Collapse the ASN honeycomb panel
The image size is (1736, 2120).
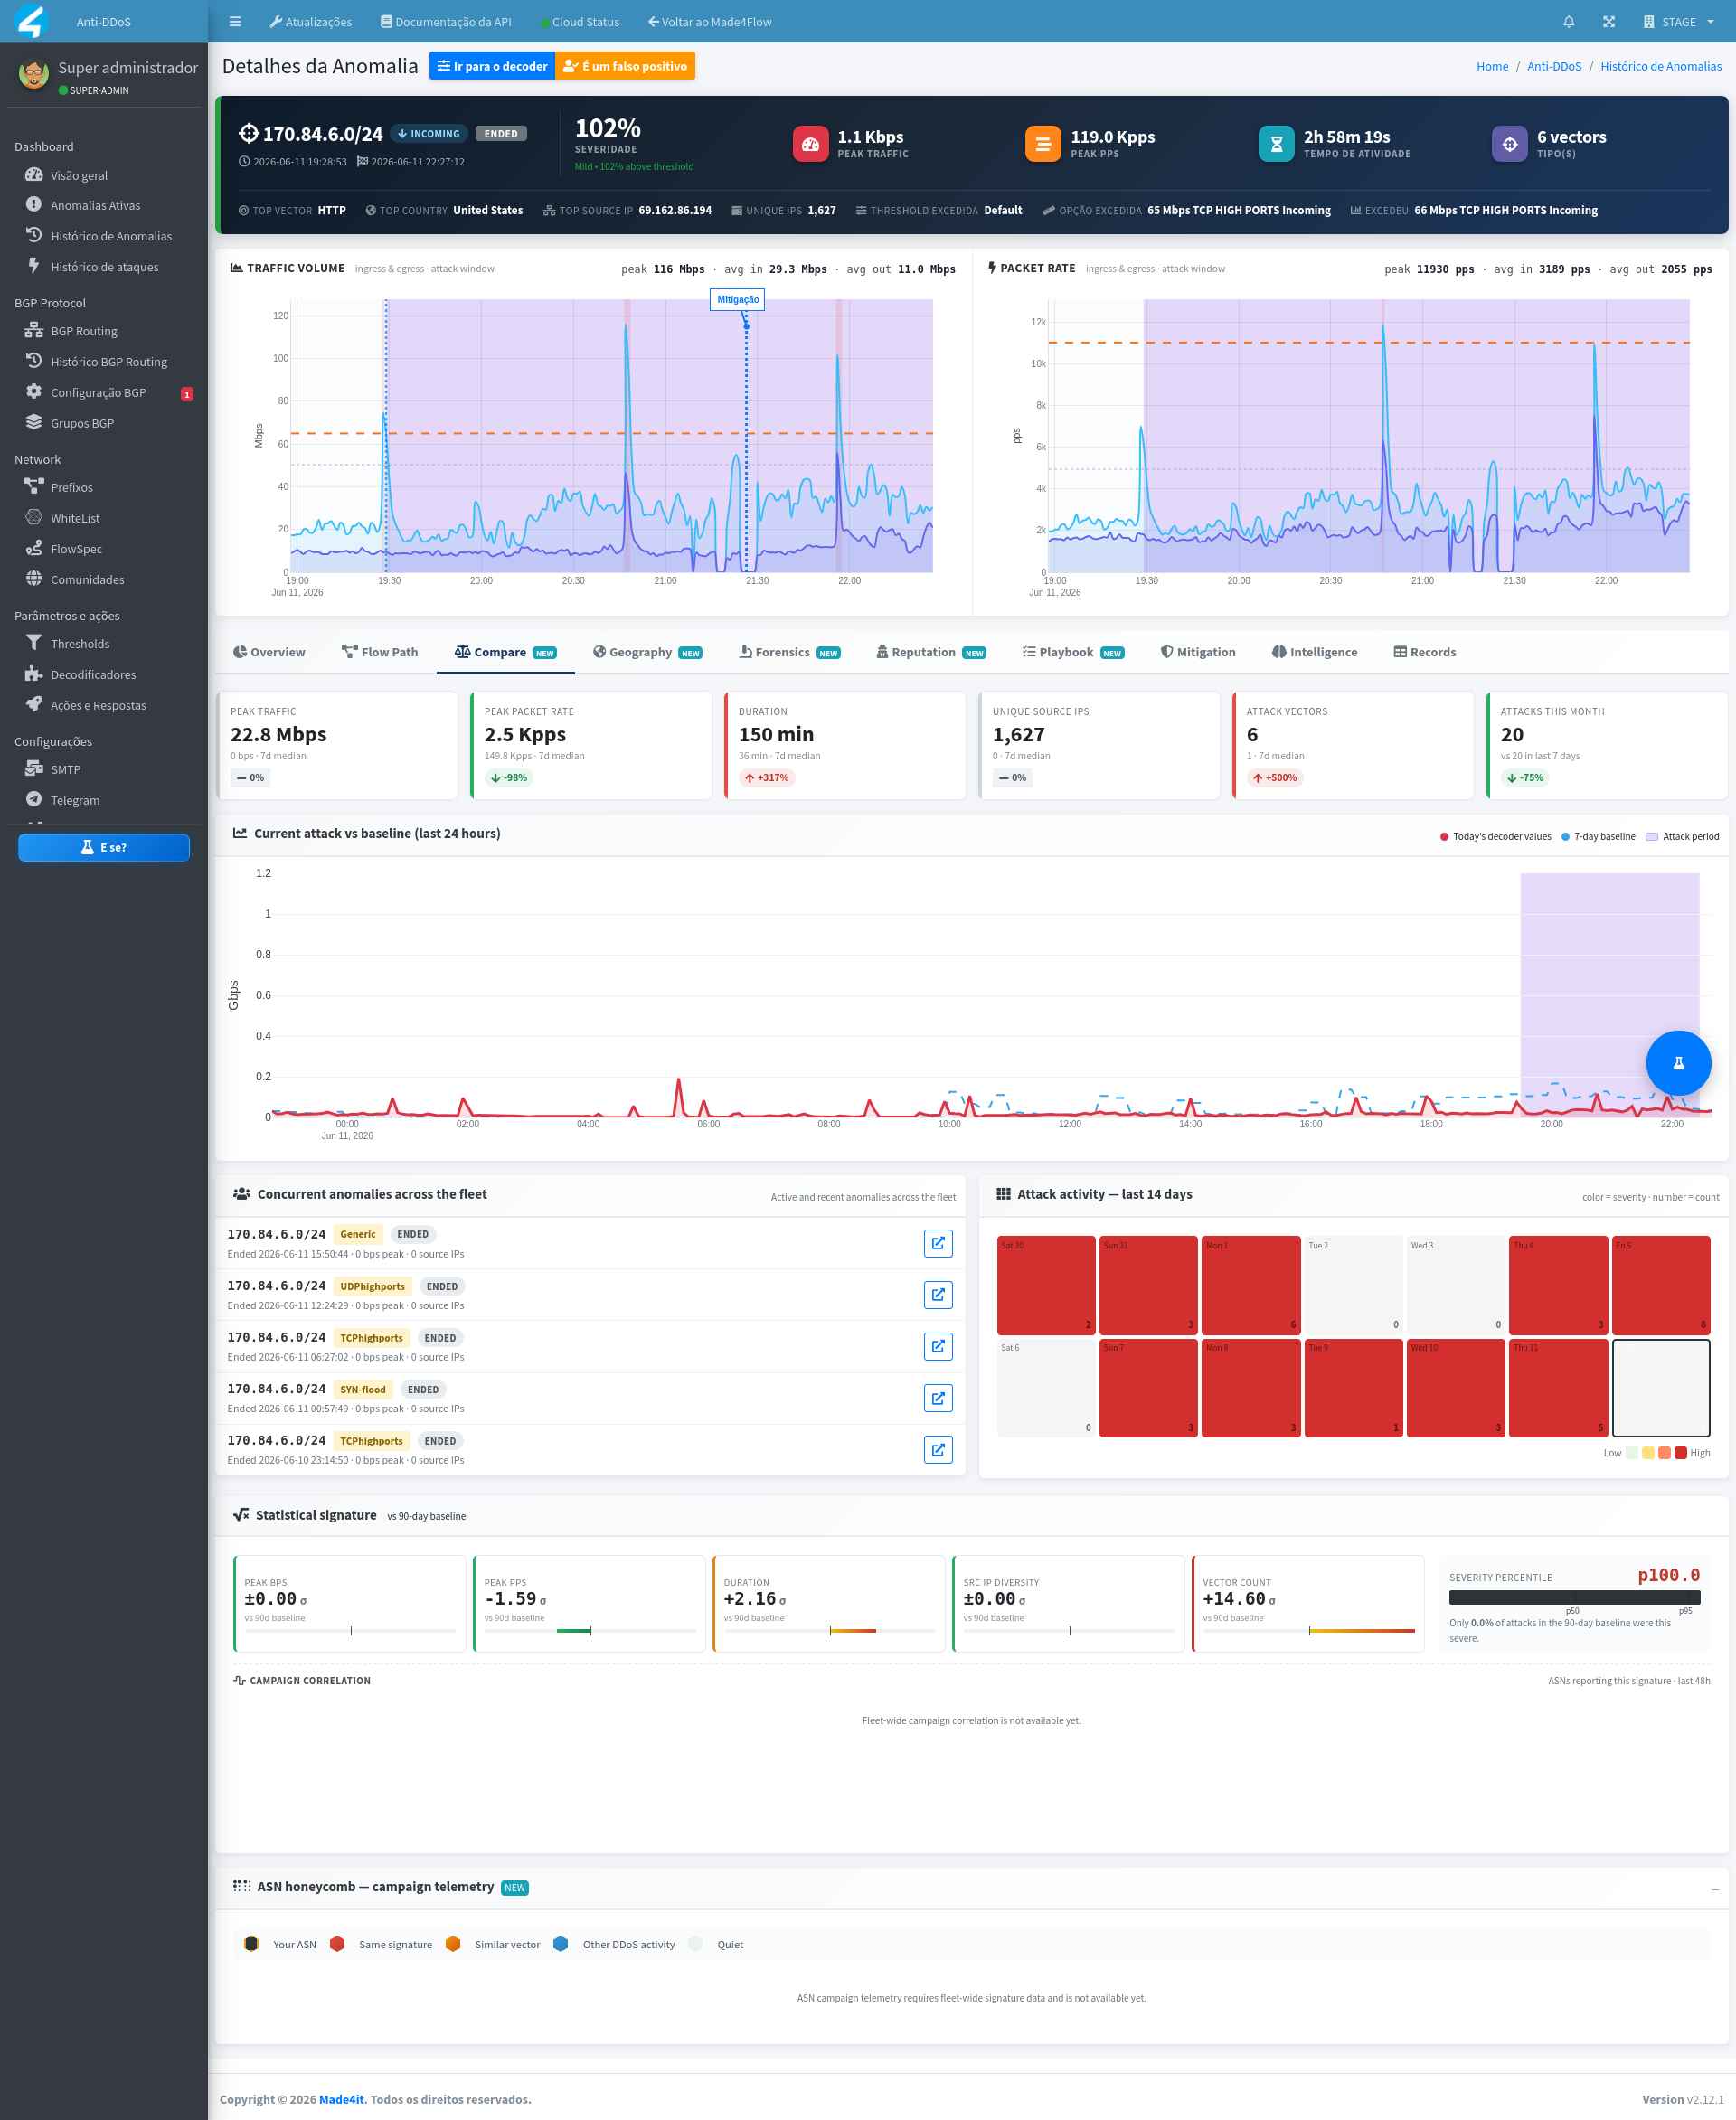1714,1889
